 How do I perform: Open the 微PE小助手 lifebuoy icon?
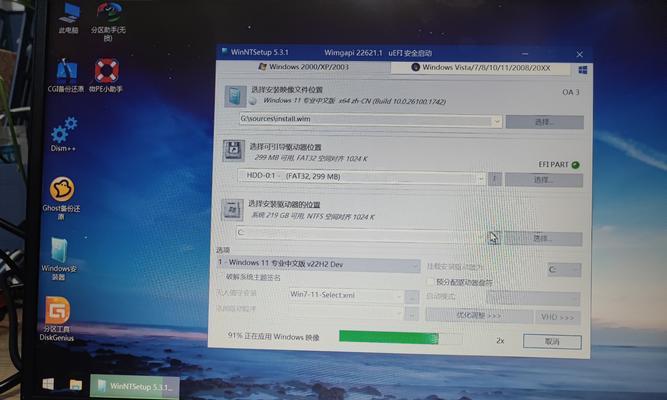[x=106, y=76]
